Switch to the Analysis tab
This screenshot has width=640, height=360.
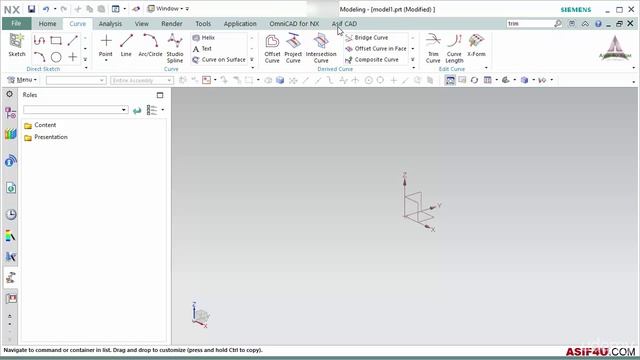110,24
